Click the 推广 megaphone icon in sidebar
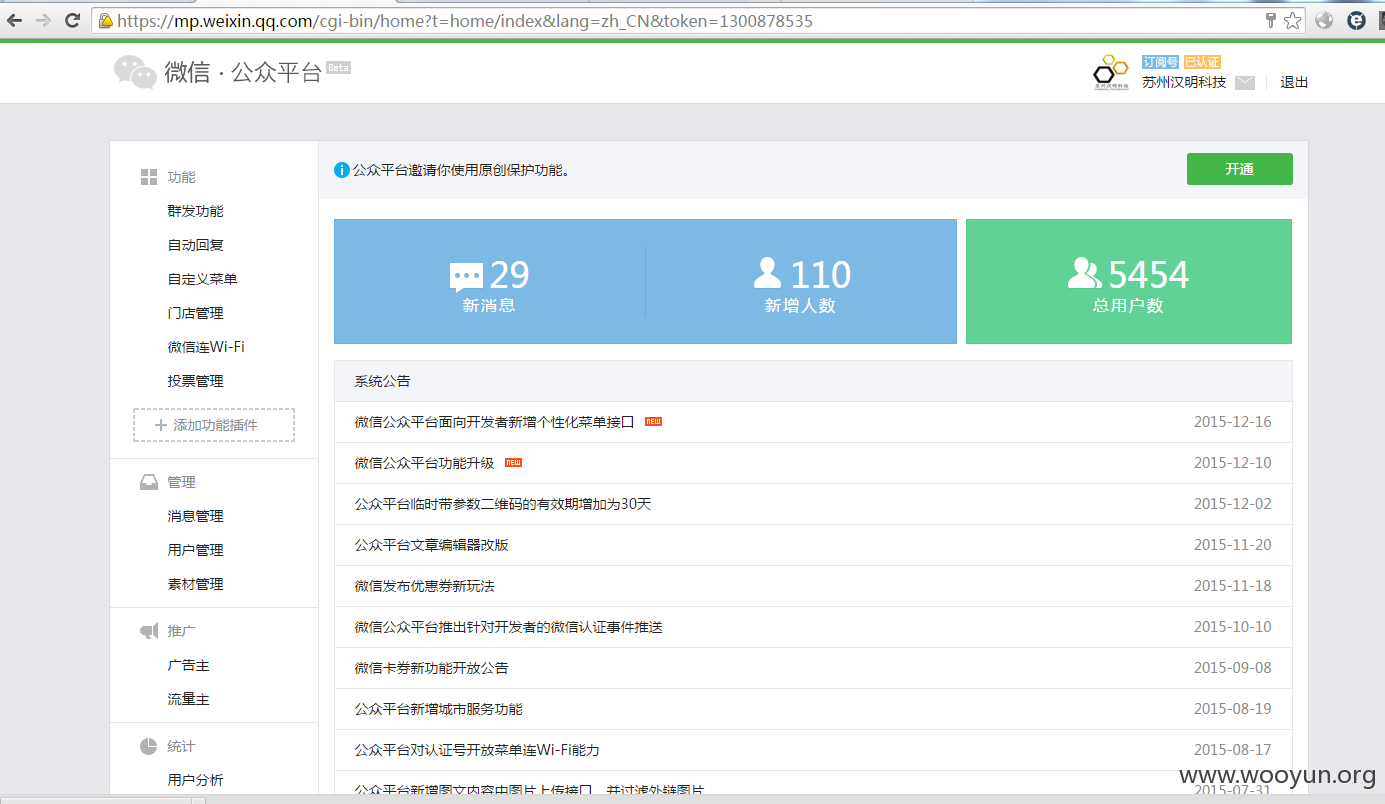Image resolution: width=1385 pixels, height=804 pixels. click(x=149, y=631)
